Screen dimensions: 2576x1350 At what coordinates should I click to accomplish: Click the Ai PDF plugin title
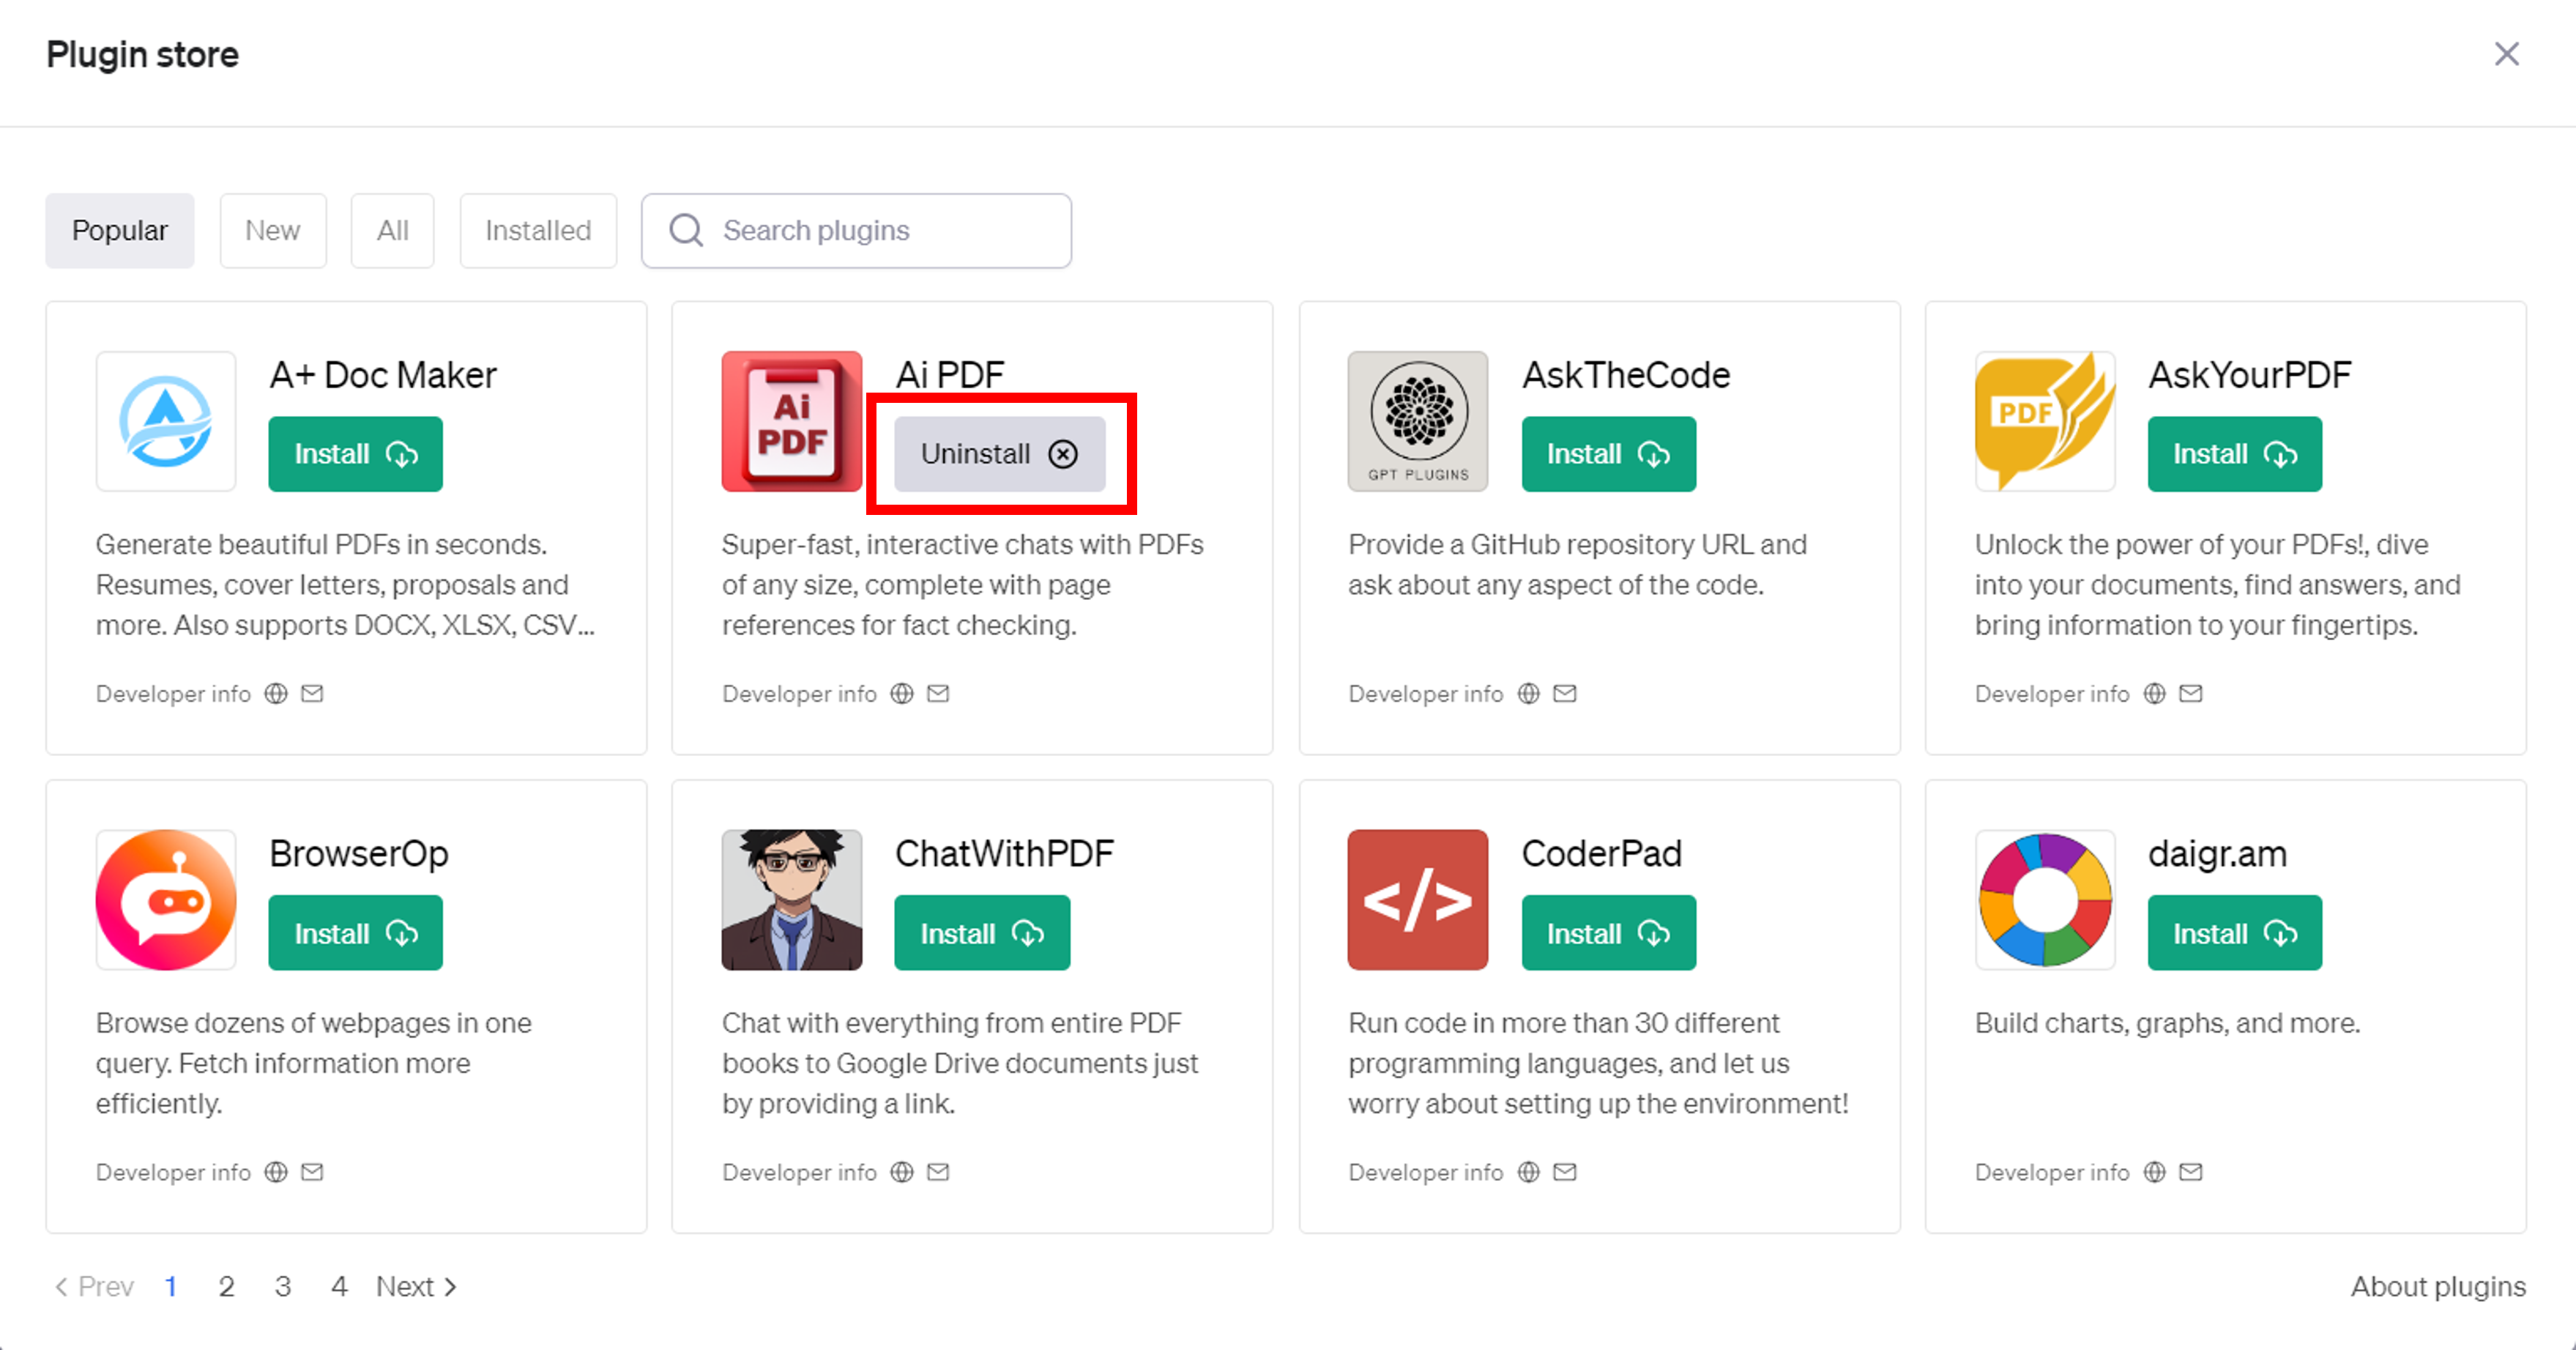(x=949, y=375)
